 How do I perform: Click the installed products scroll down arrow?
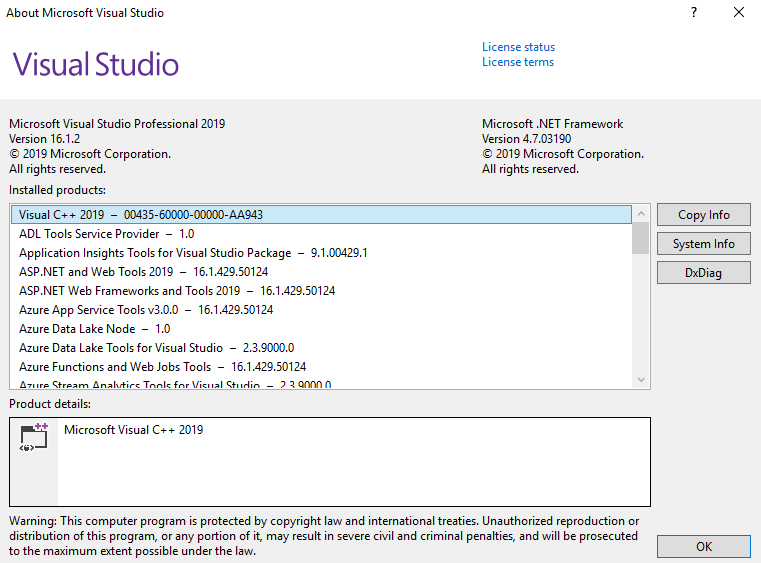[x=641, y=380]
